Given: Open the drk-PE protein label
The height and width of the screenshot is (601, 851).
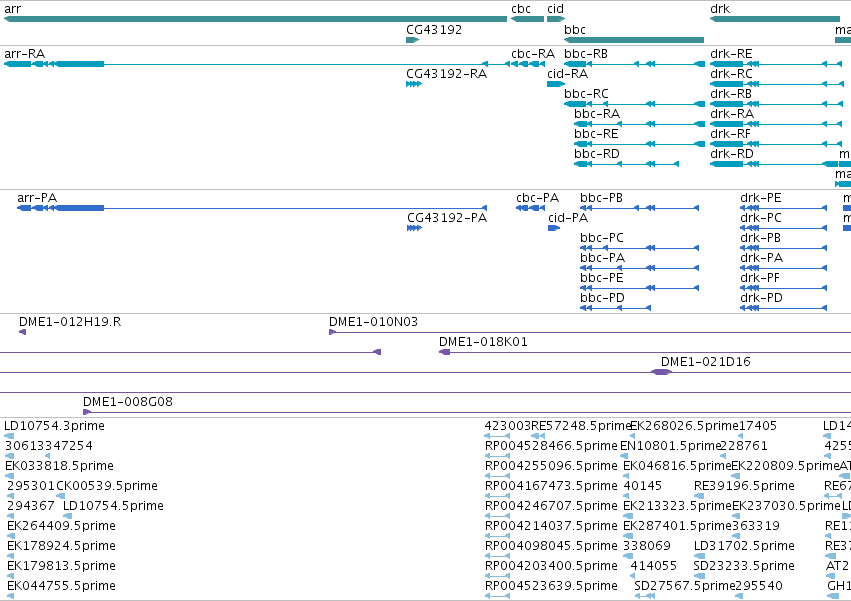Looking at the screenshot, I should click(x=761, y=198).
